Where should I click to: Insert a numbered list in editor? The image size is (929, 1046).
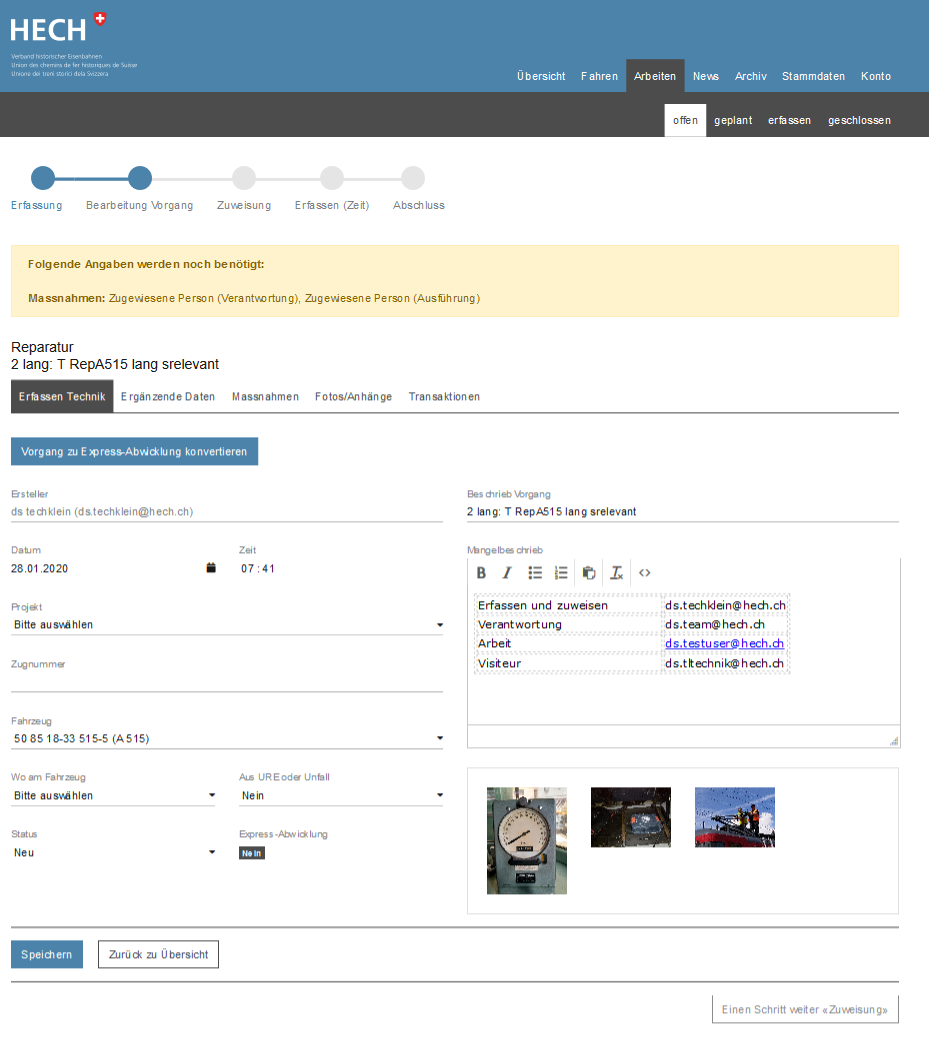click(561, 573)
